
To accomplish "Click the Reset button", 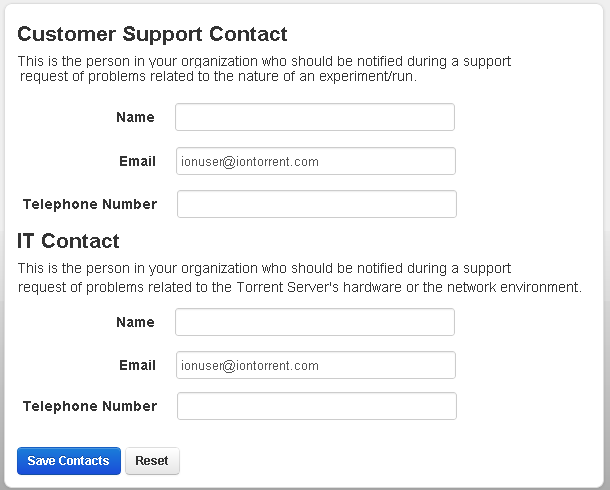I will 152,461.
